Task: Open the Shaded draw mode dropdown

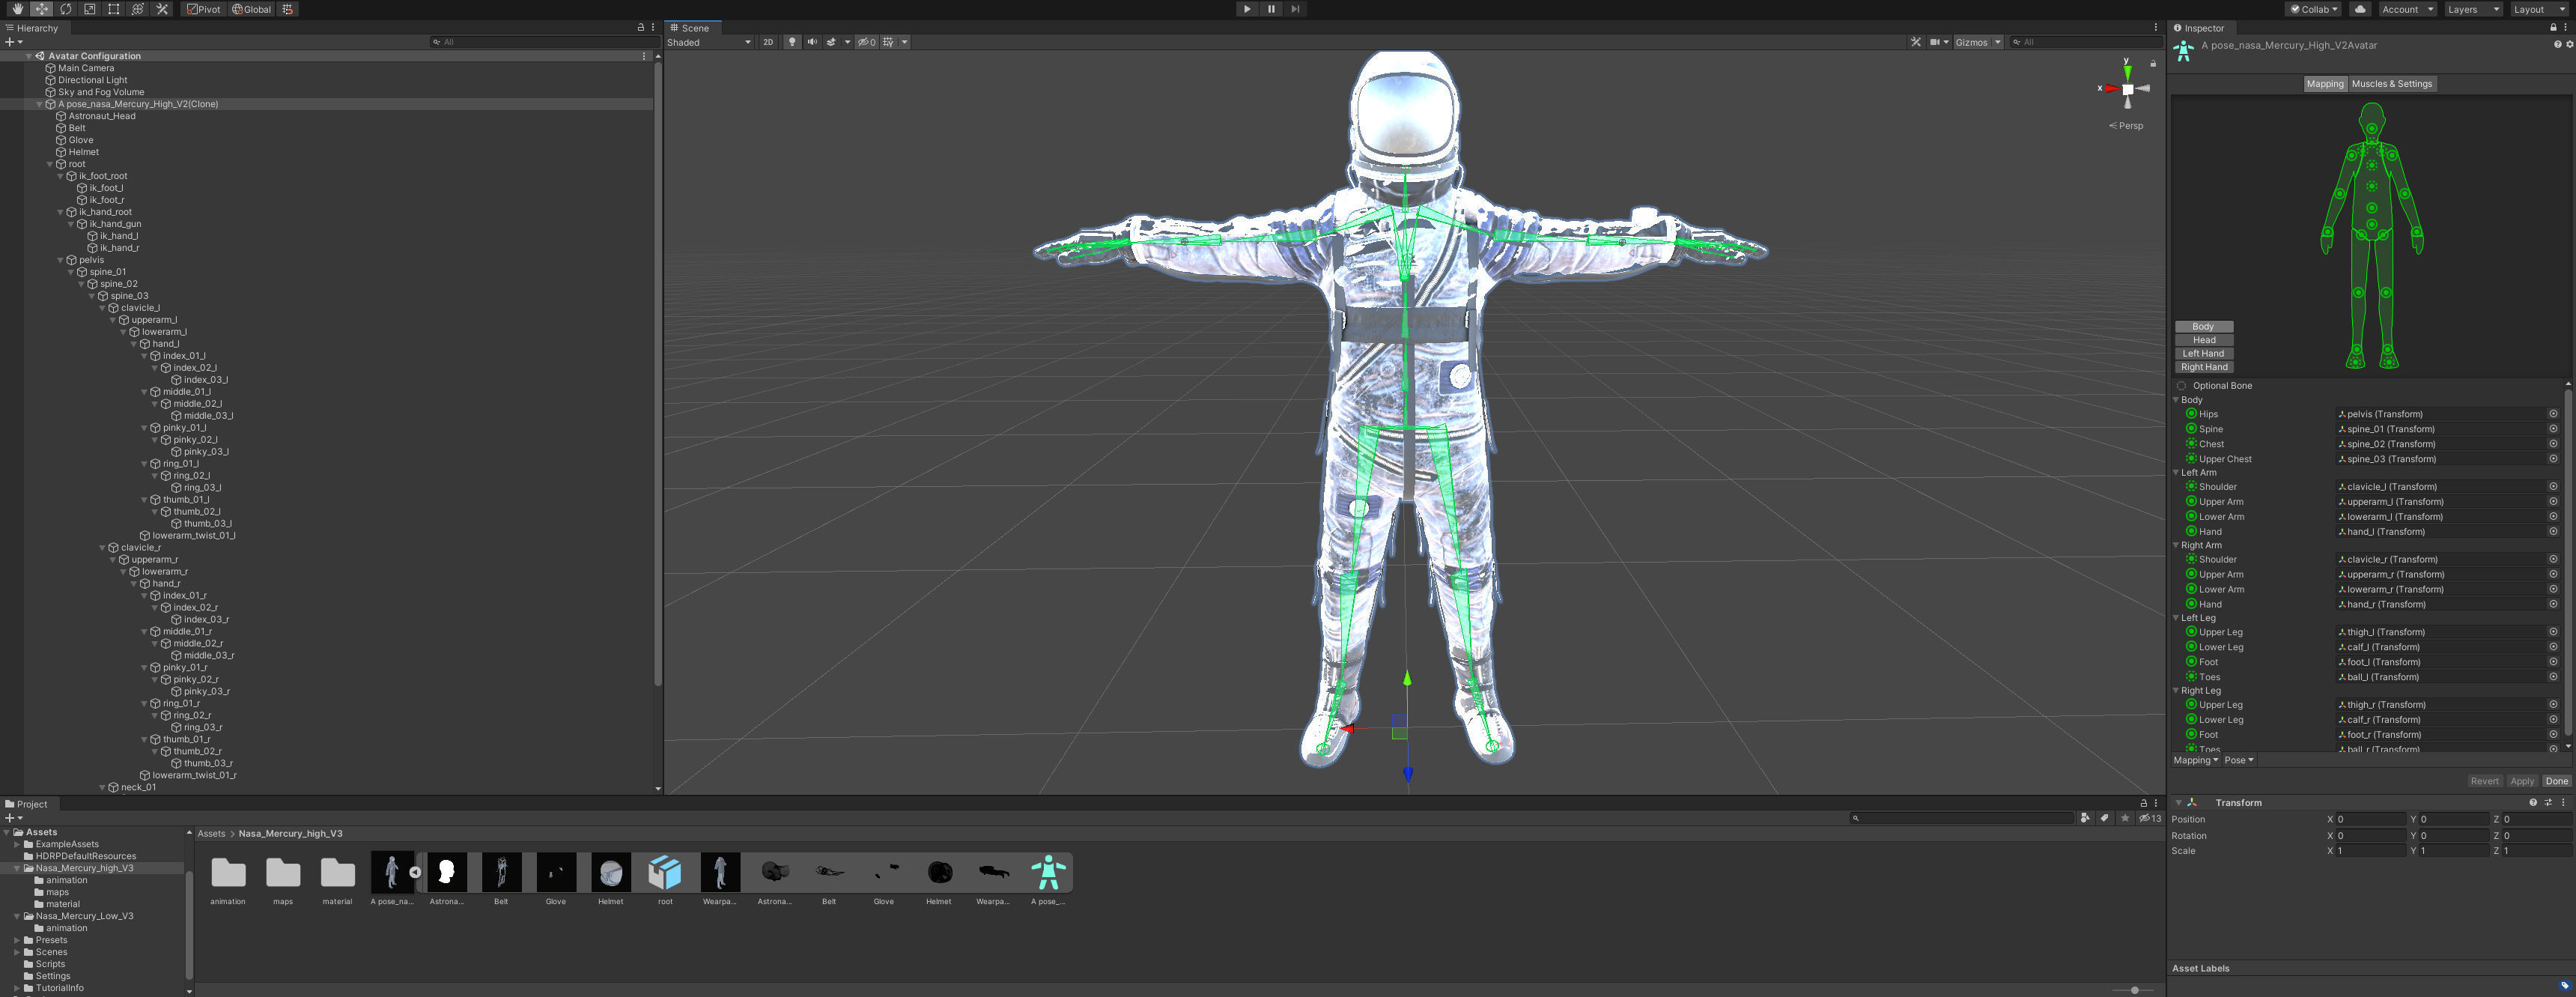Action: point(709,42)
